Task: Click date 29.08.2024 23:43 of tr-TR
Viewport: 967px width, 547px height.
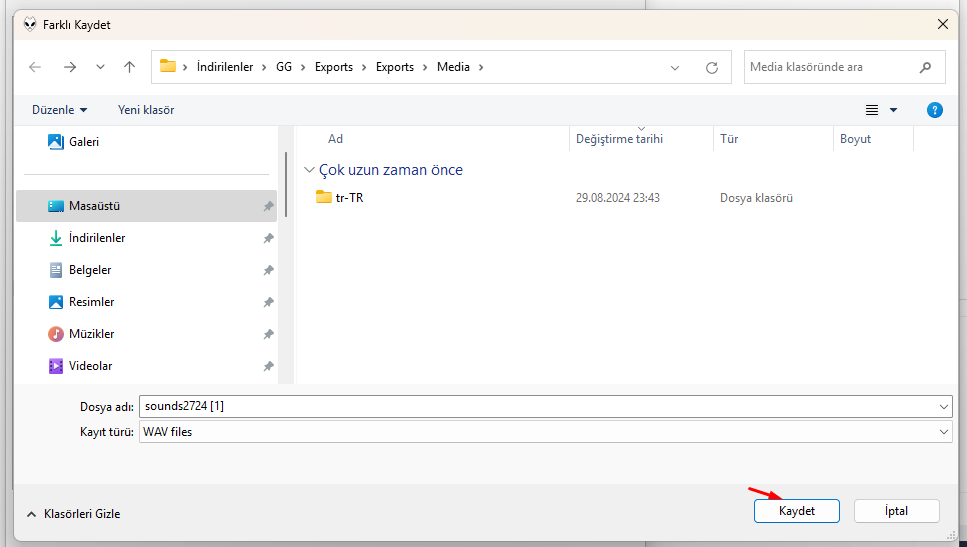Action: point(618,198)
